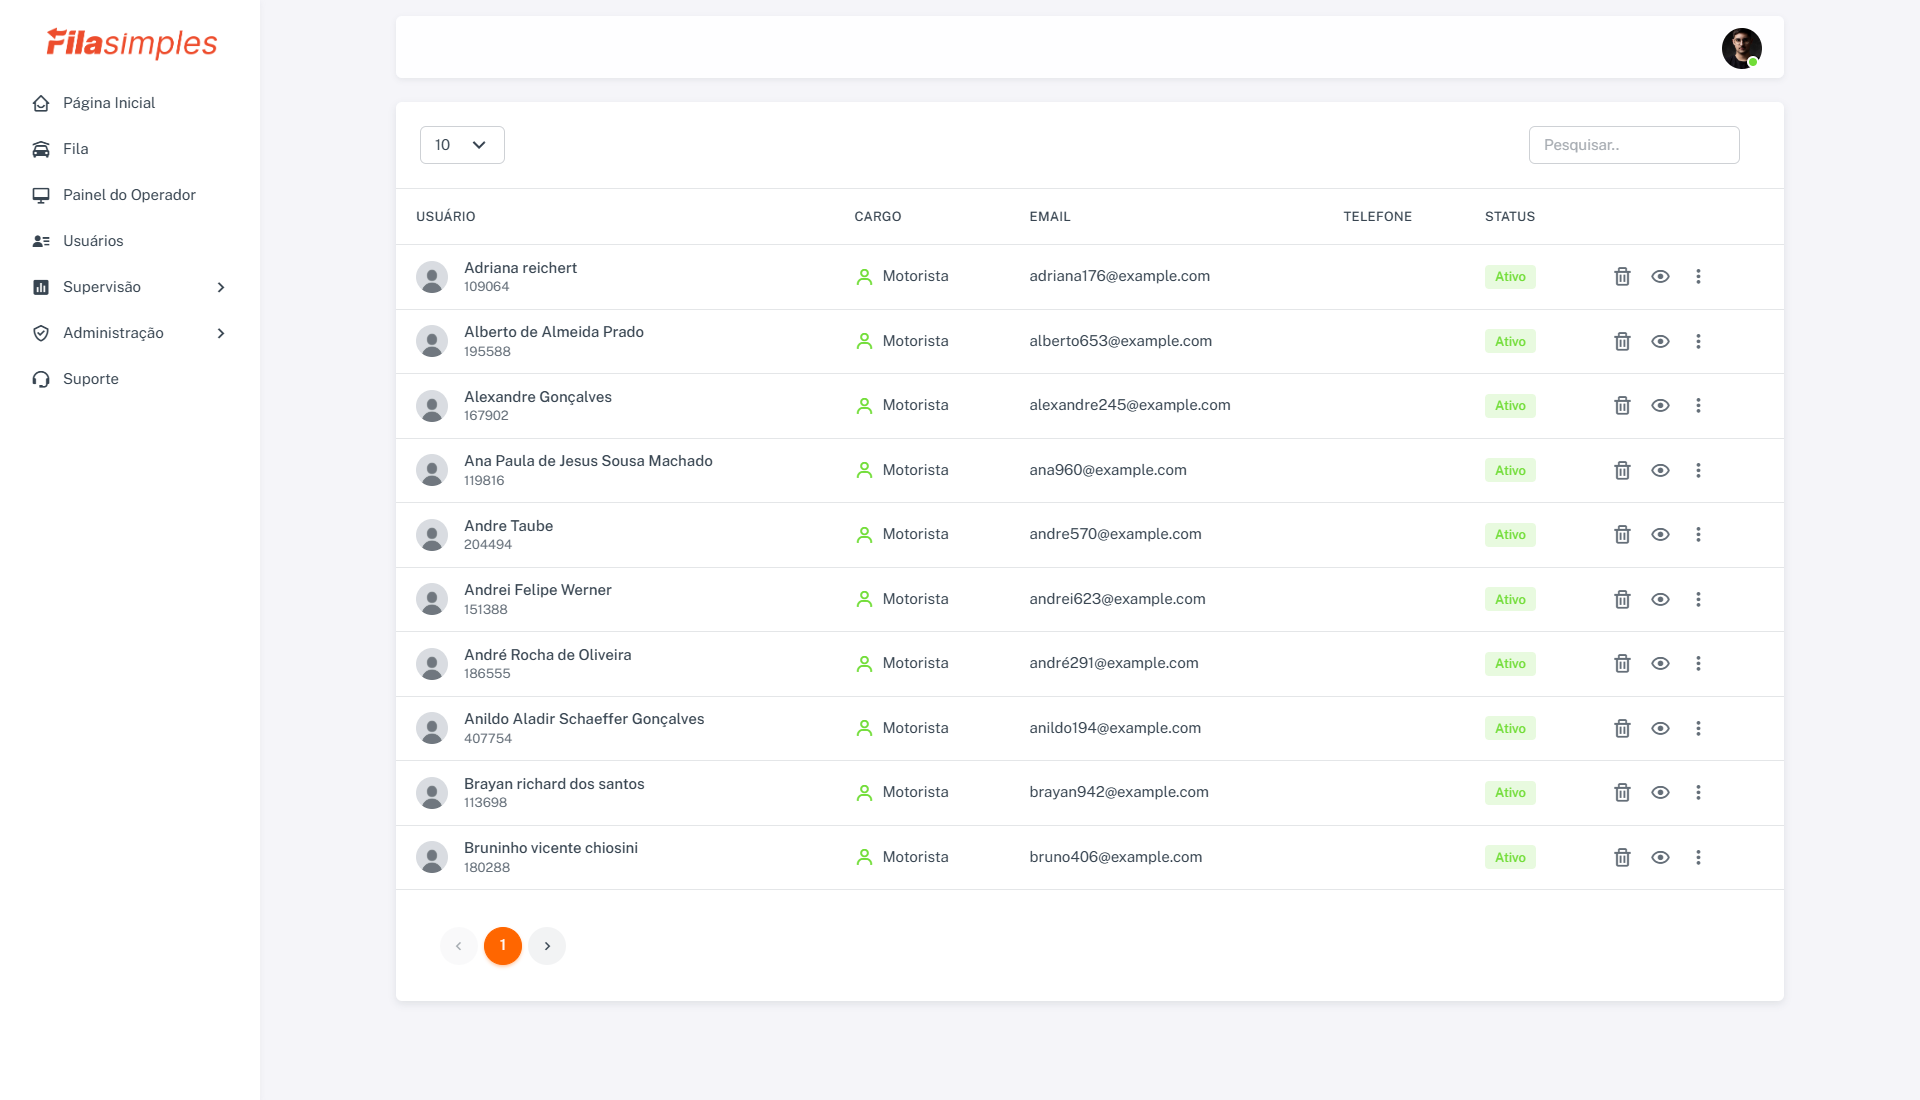Open three-dot menu for Alberto de Almeida Prado

[x=1698, y=342]
